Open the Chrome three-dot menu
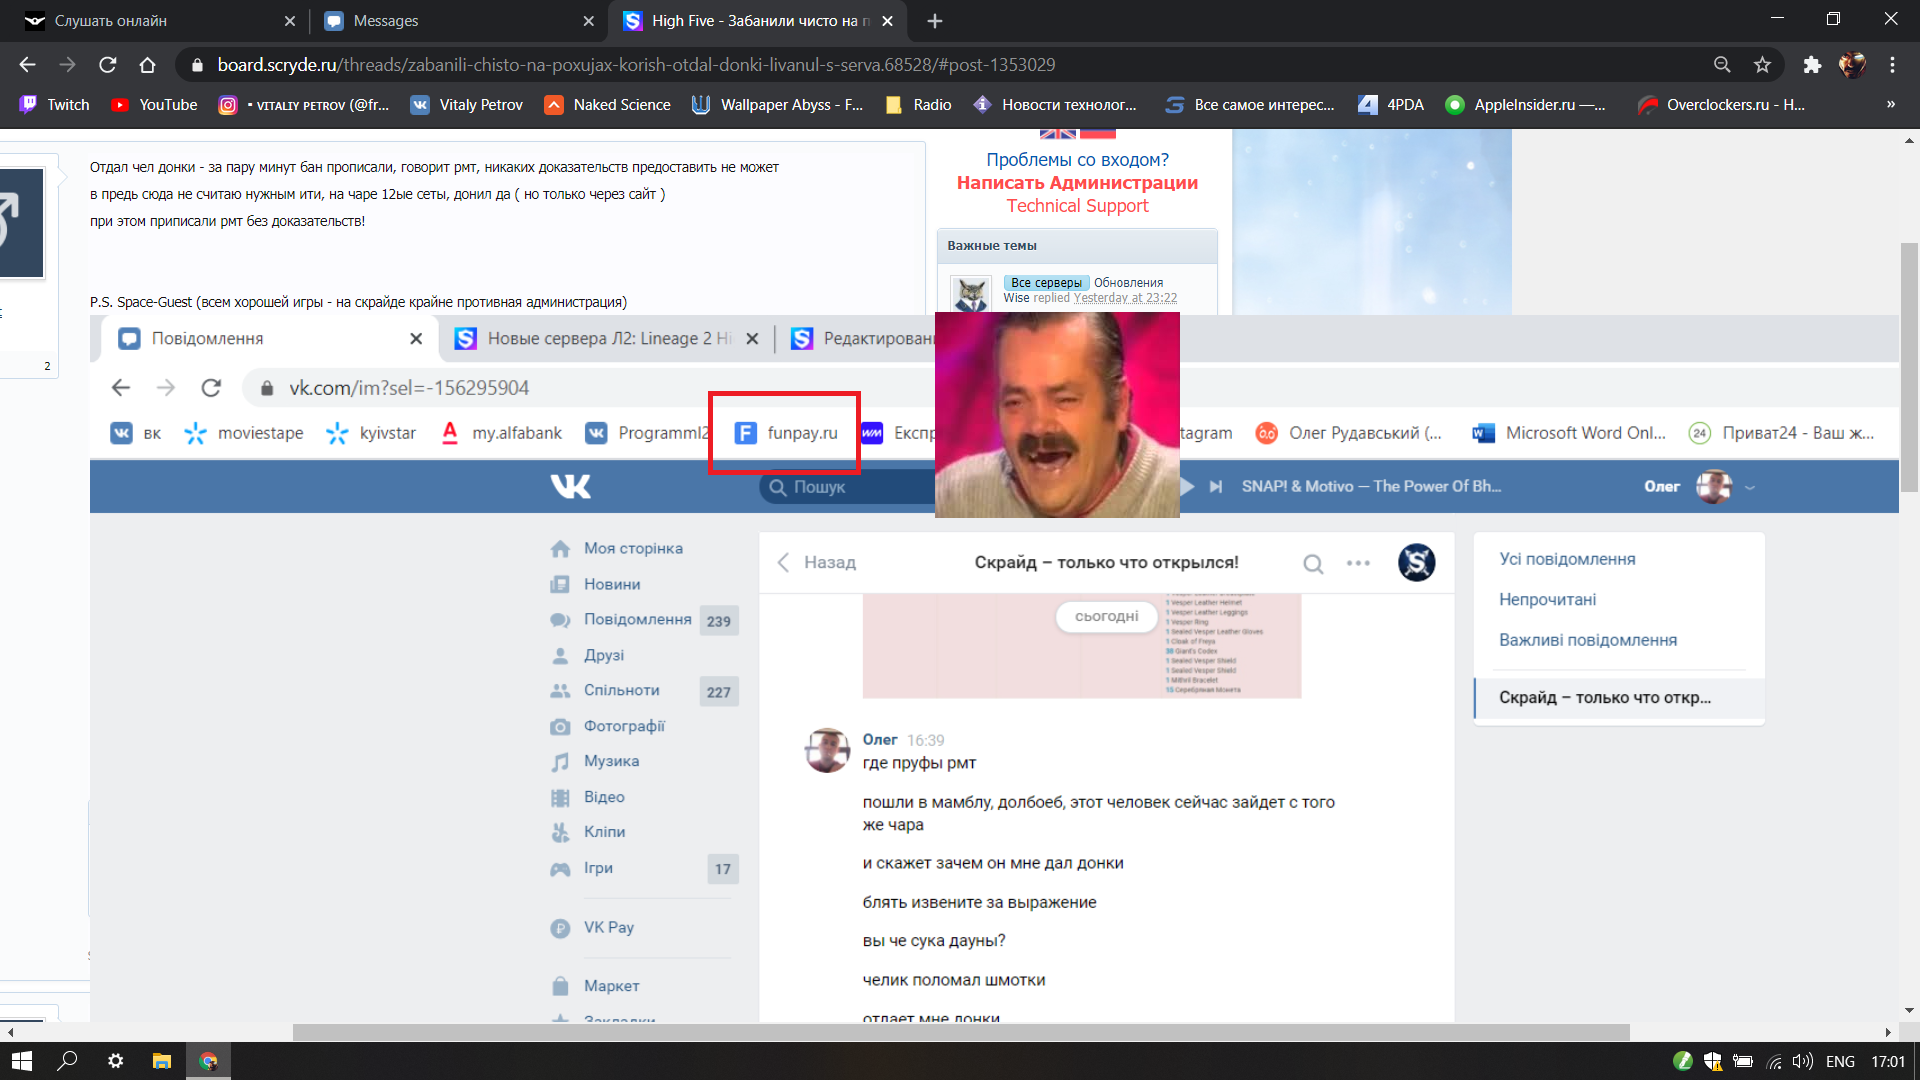The width and height of the screenshot is (1920, 1080). pos(1892,65)
